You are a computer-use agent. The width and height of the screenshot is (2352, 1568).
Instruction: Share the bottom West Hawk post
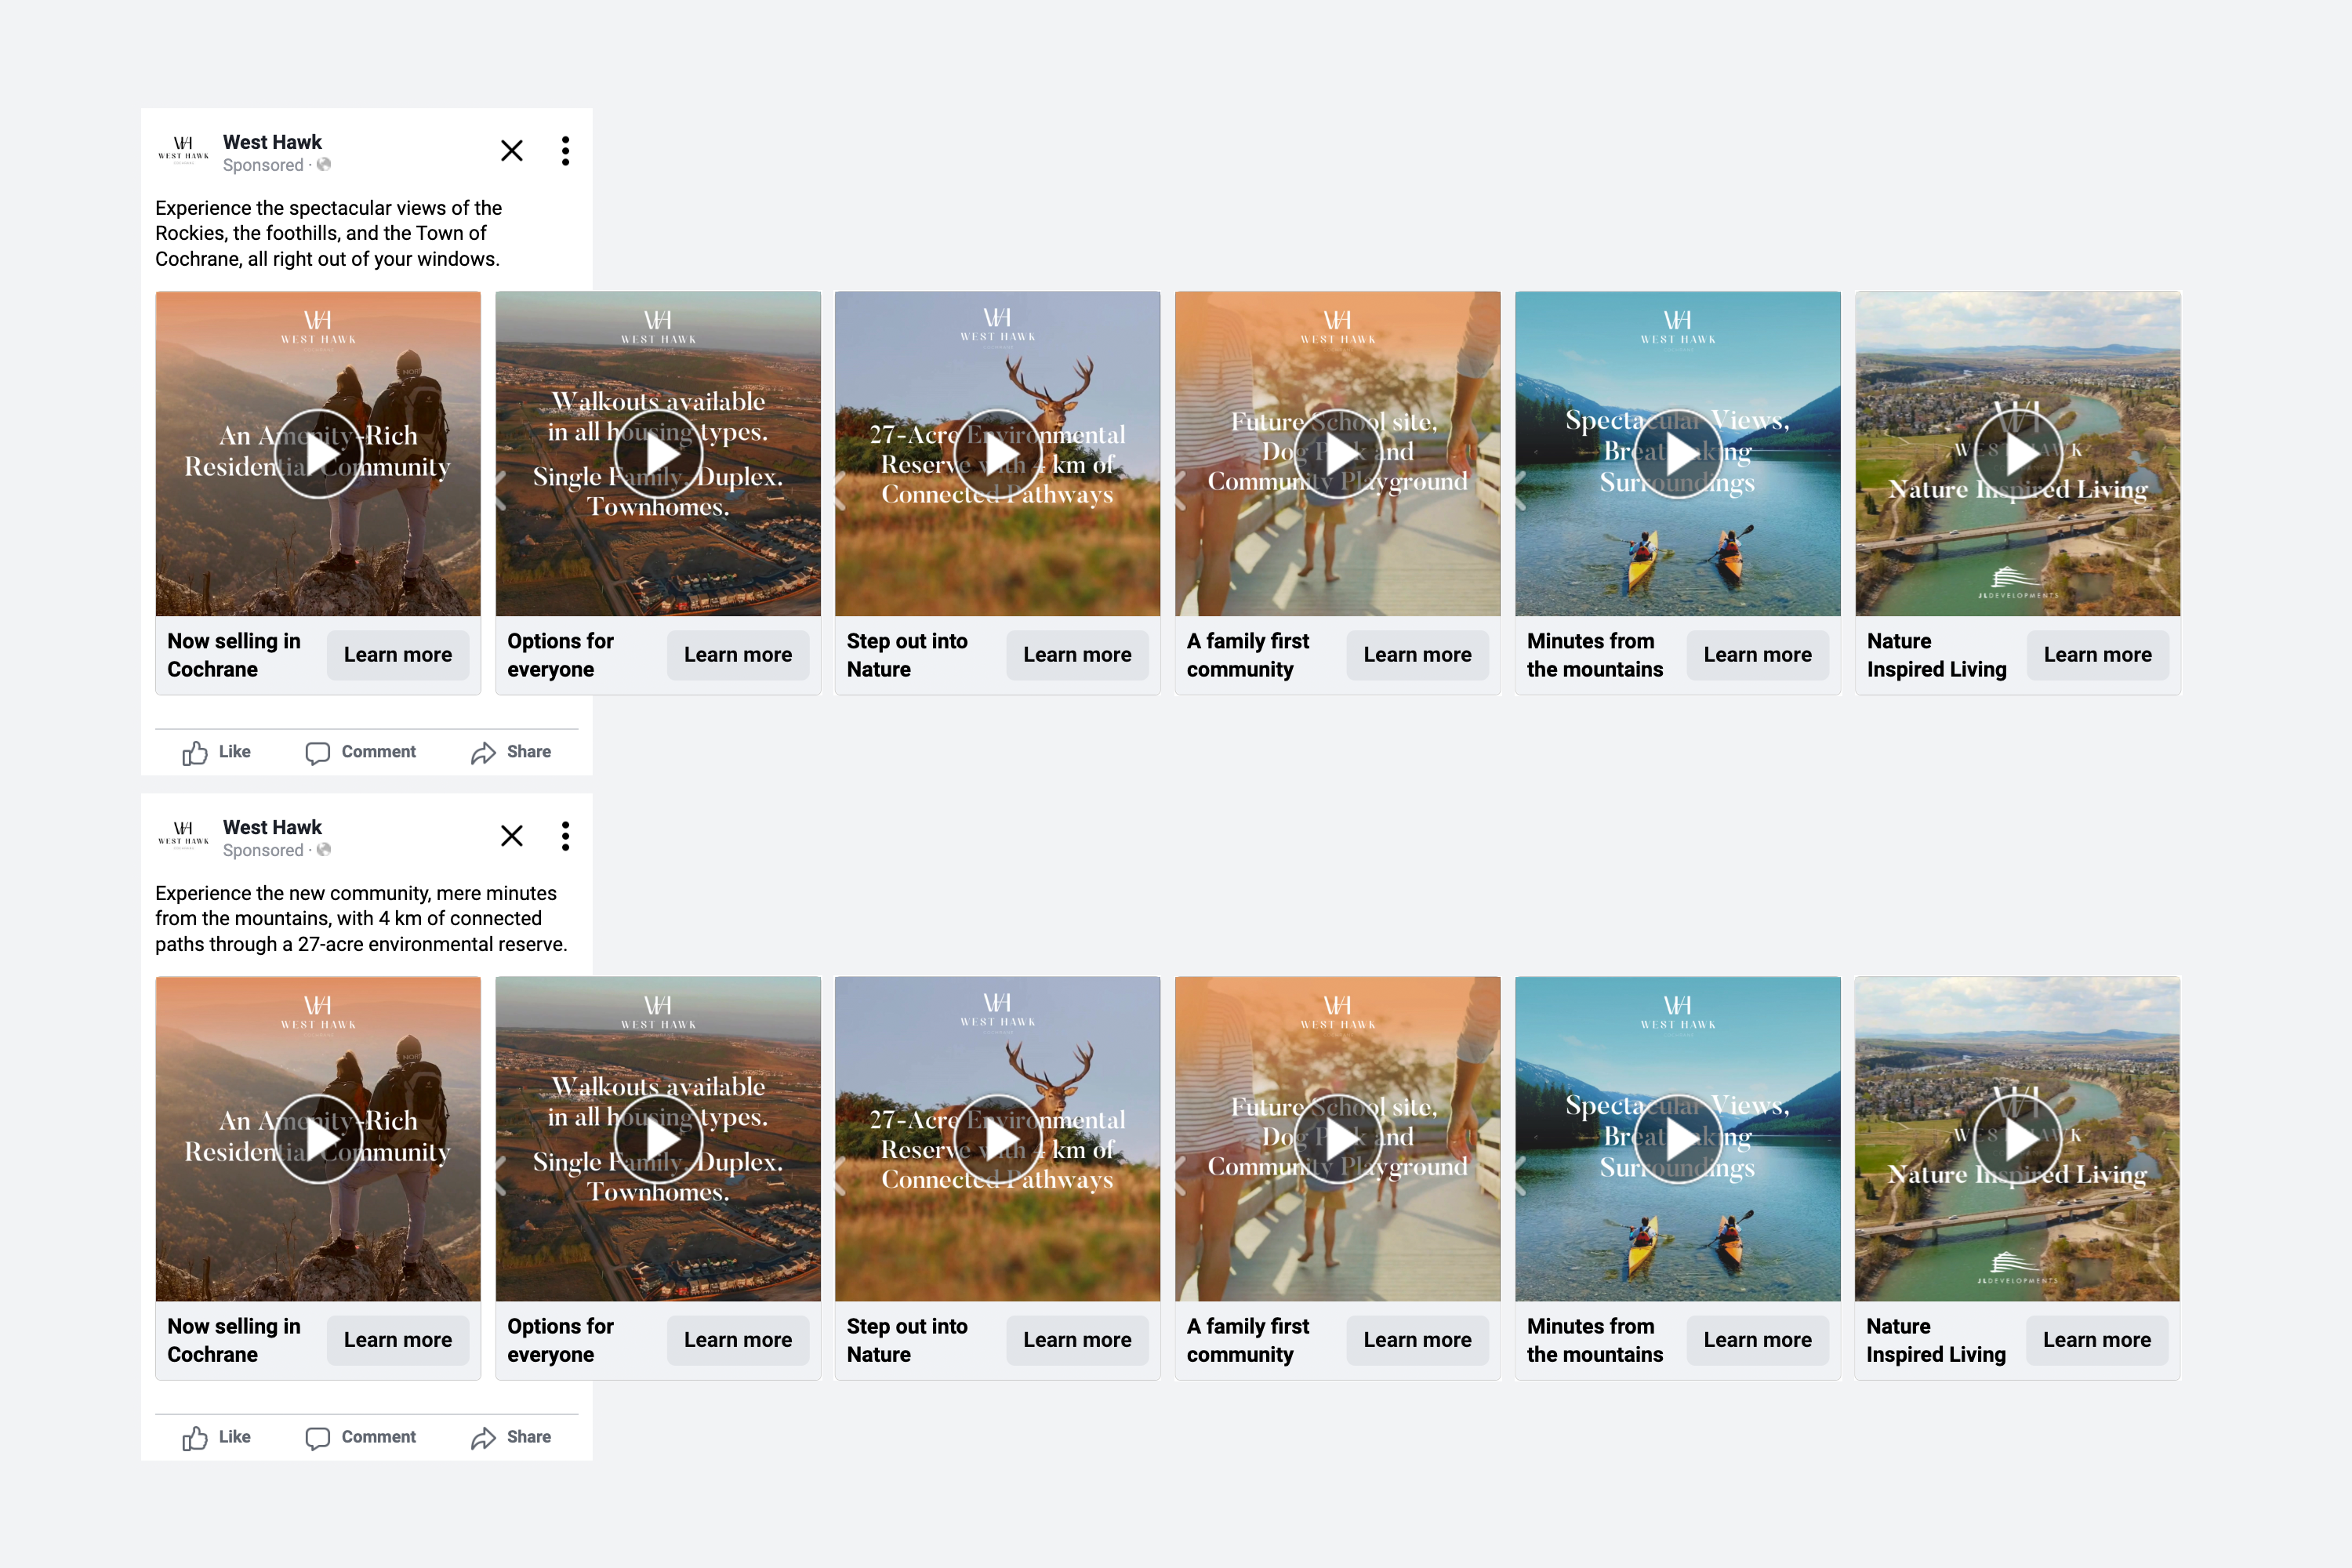point(511,1437)
